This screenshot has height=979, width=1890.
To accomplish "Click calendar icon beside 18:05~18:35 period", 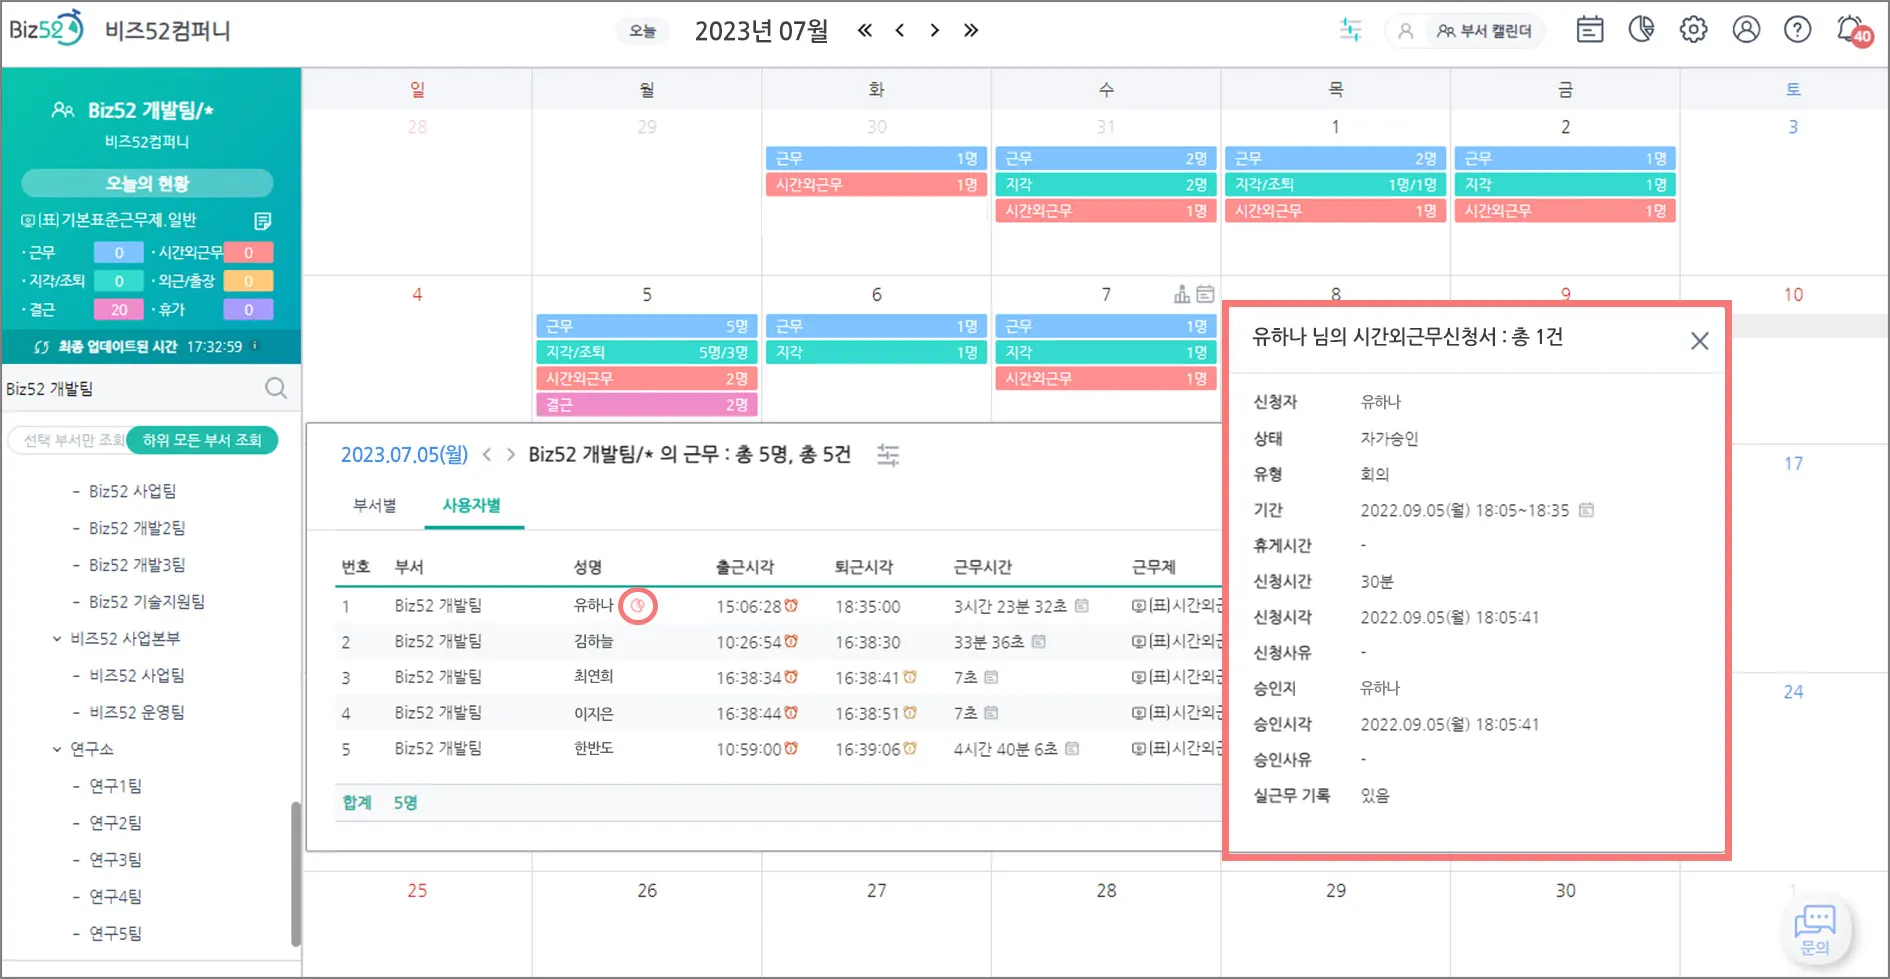I will tap(1586, 510).
